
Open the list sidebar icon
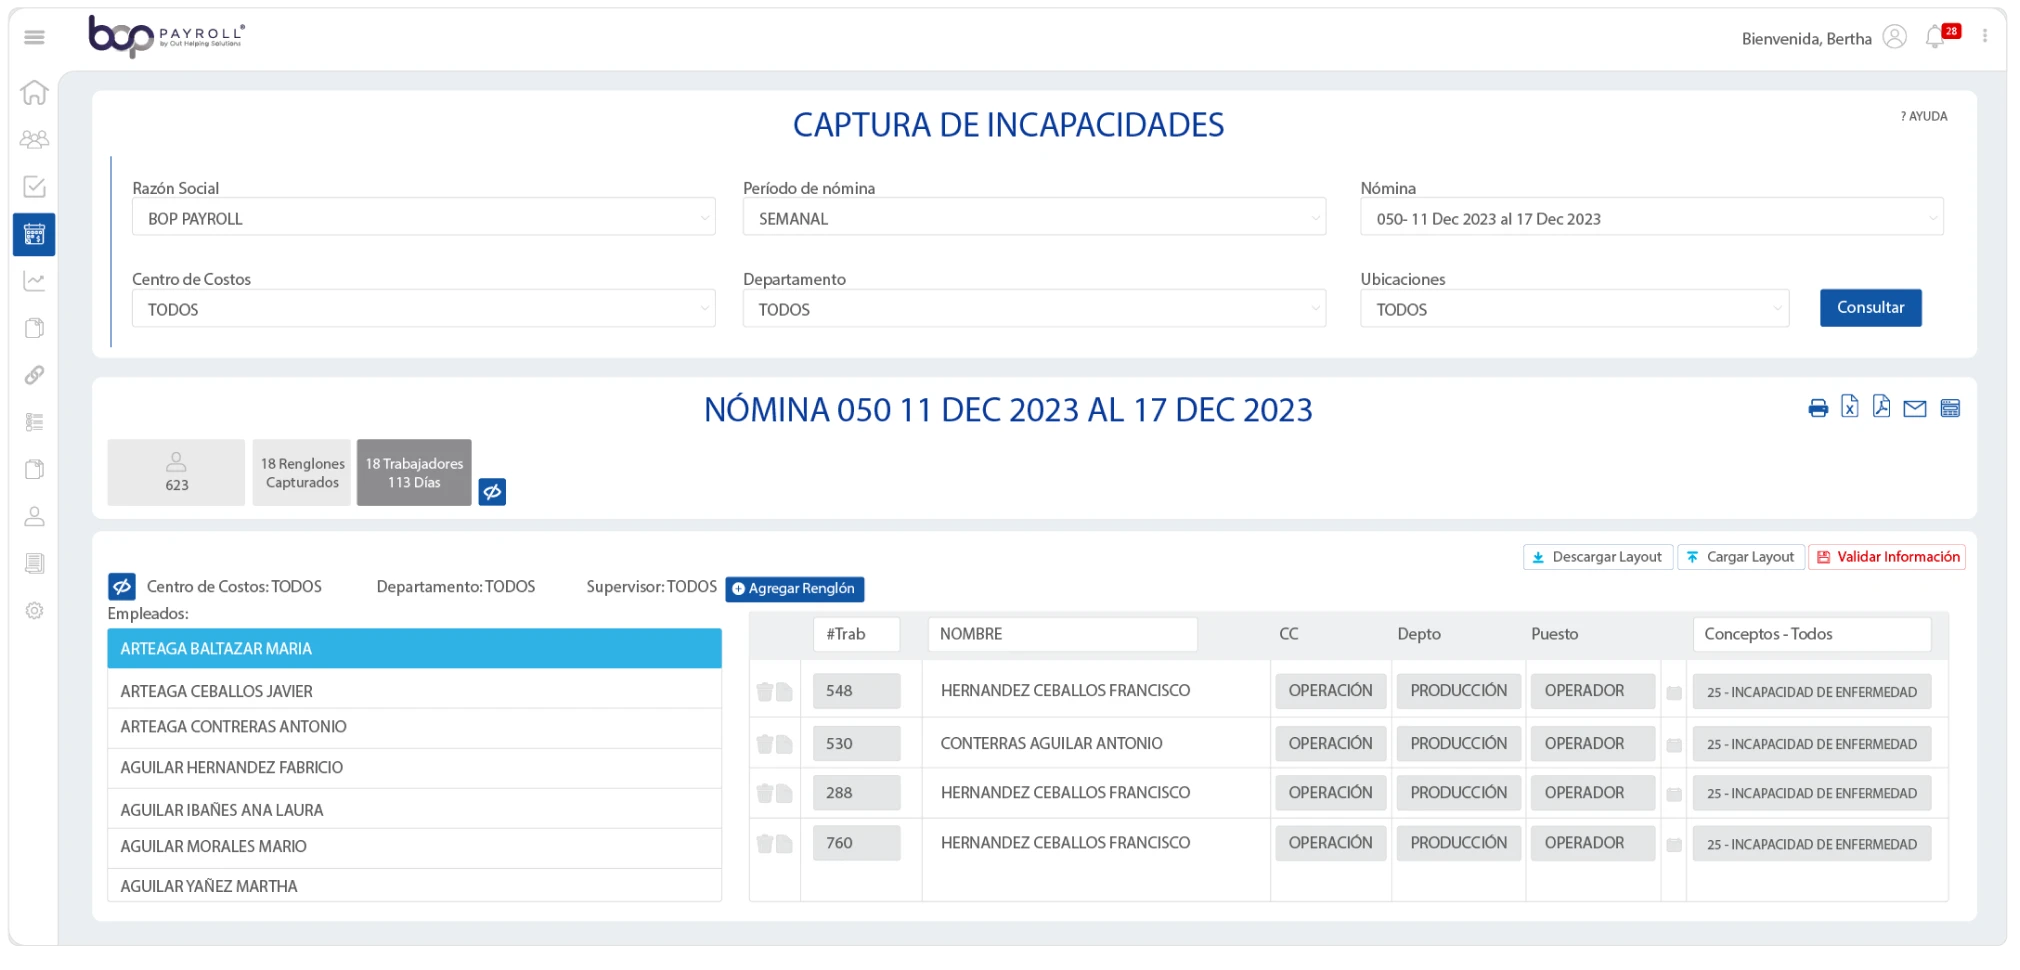(x=34, y=422)
